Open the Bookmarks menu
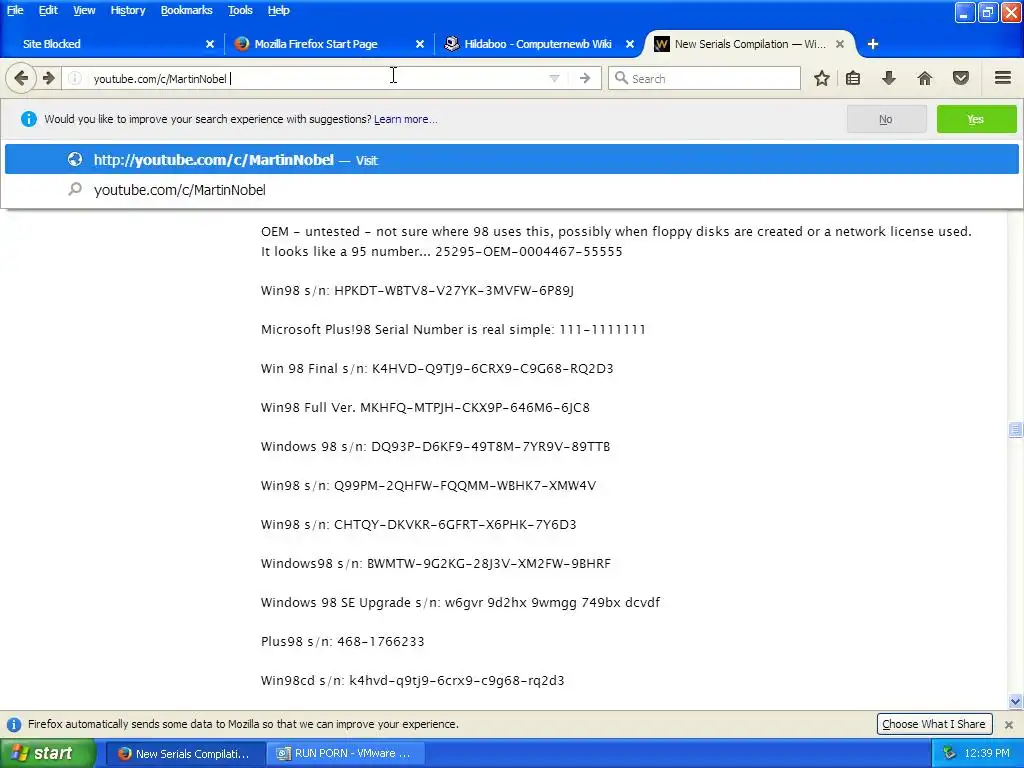This screenshot has height=768, width=1024. 186,10
